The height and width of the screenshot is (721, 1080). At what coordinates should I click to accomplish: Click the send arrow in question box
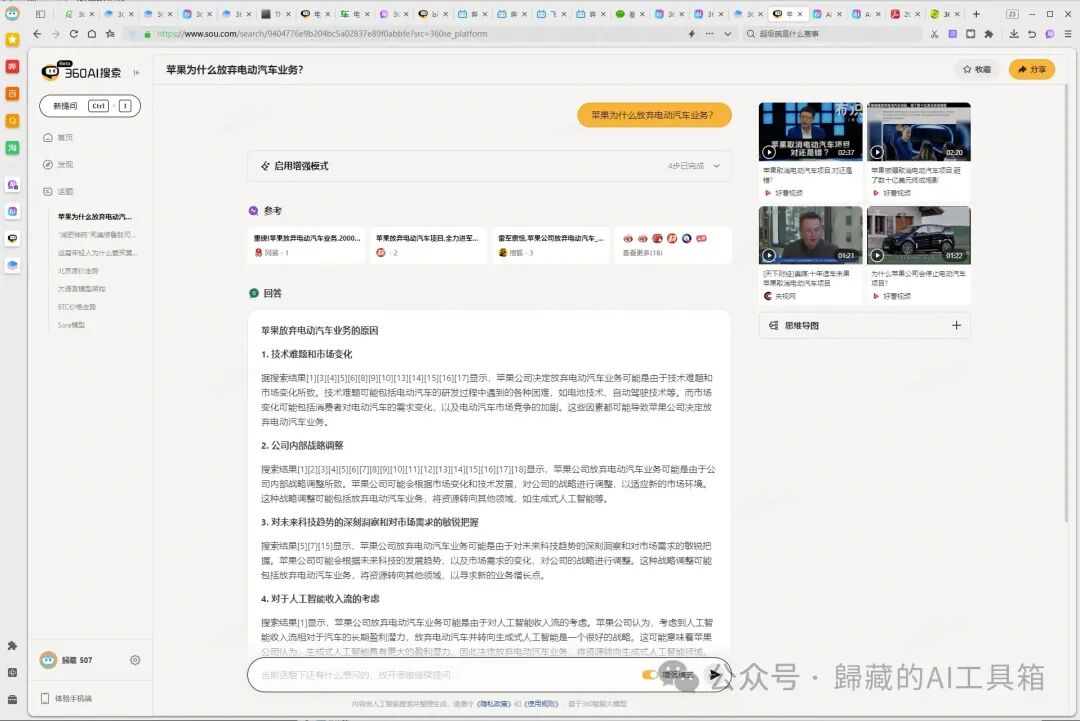point(715,675)
